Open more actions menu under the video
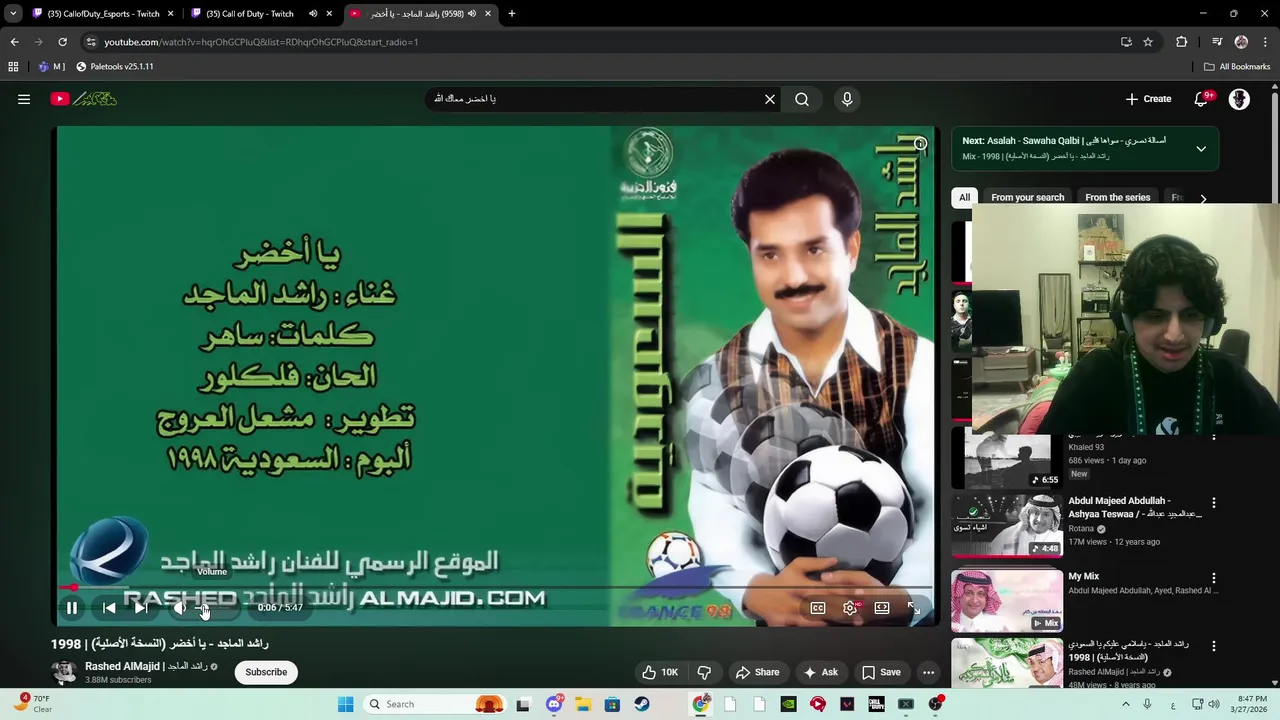 point(929,672)
